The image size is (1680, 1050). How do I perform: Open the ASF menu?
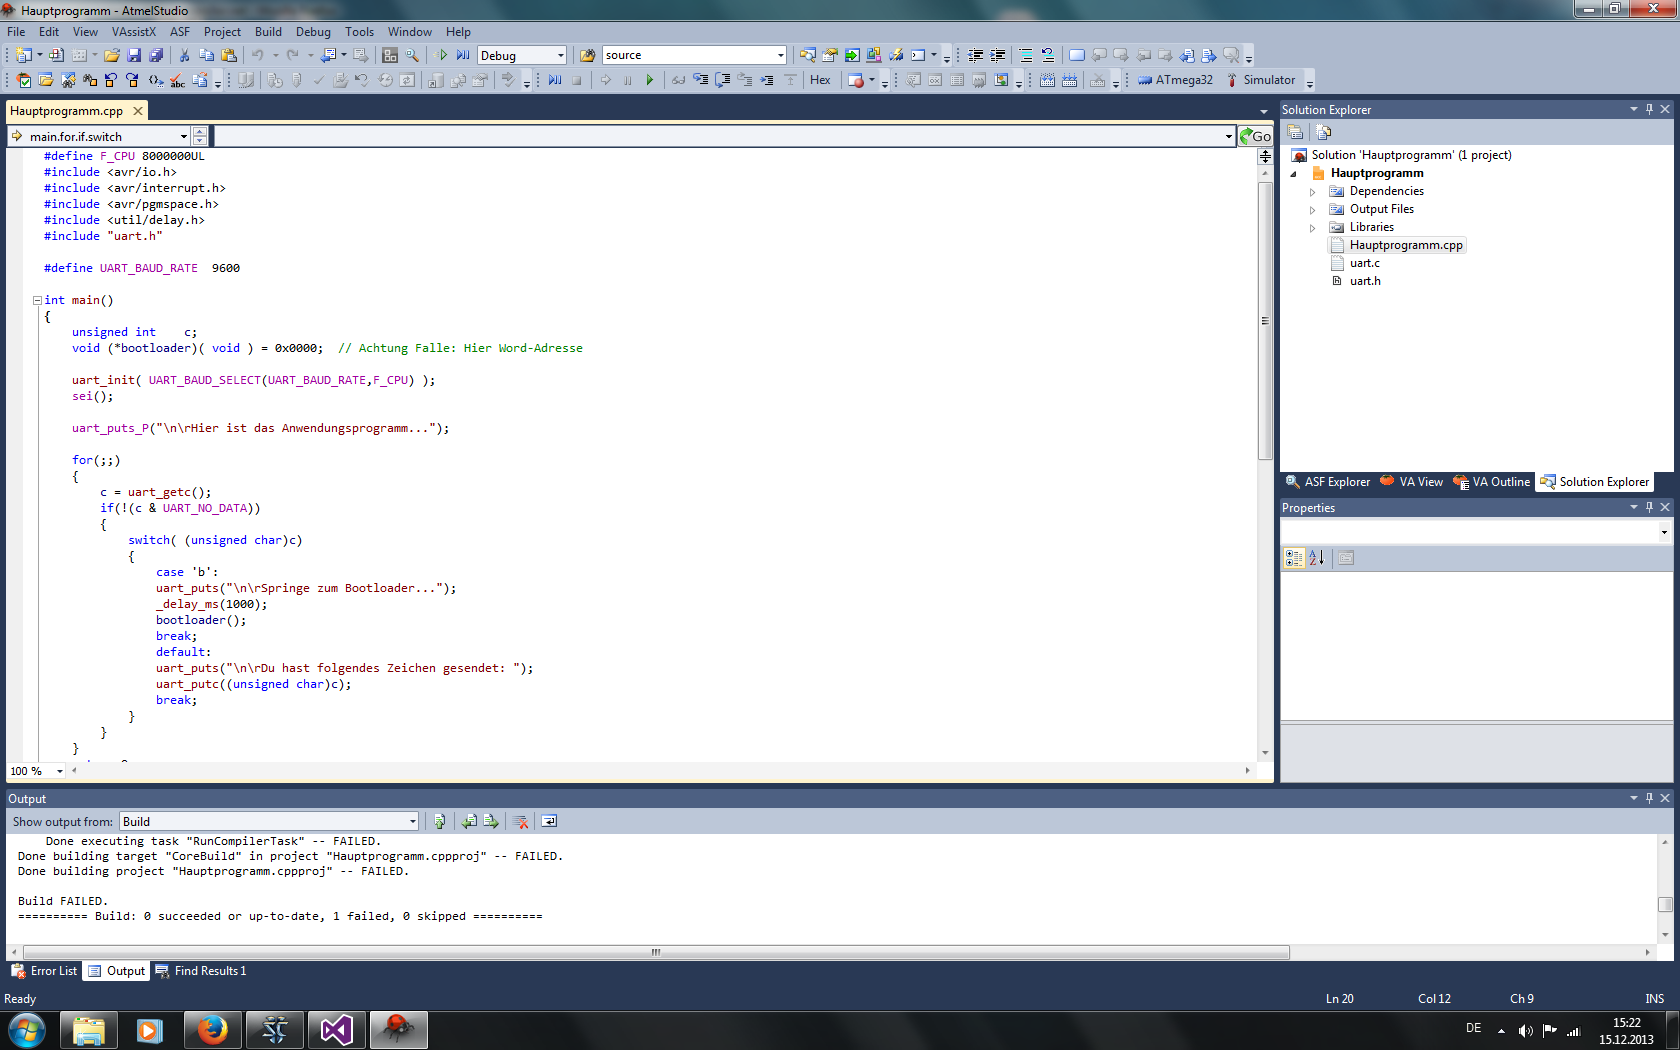(x=180, y=31)
